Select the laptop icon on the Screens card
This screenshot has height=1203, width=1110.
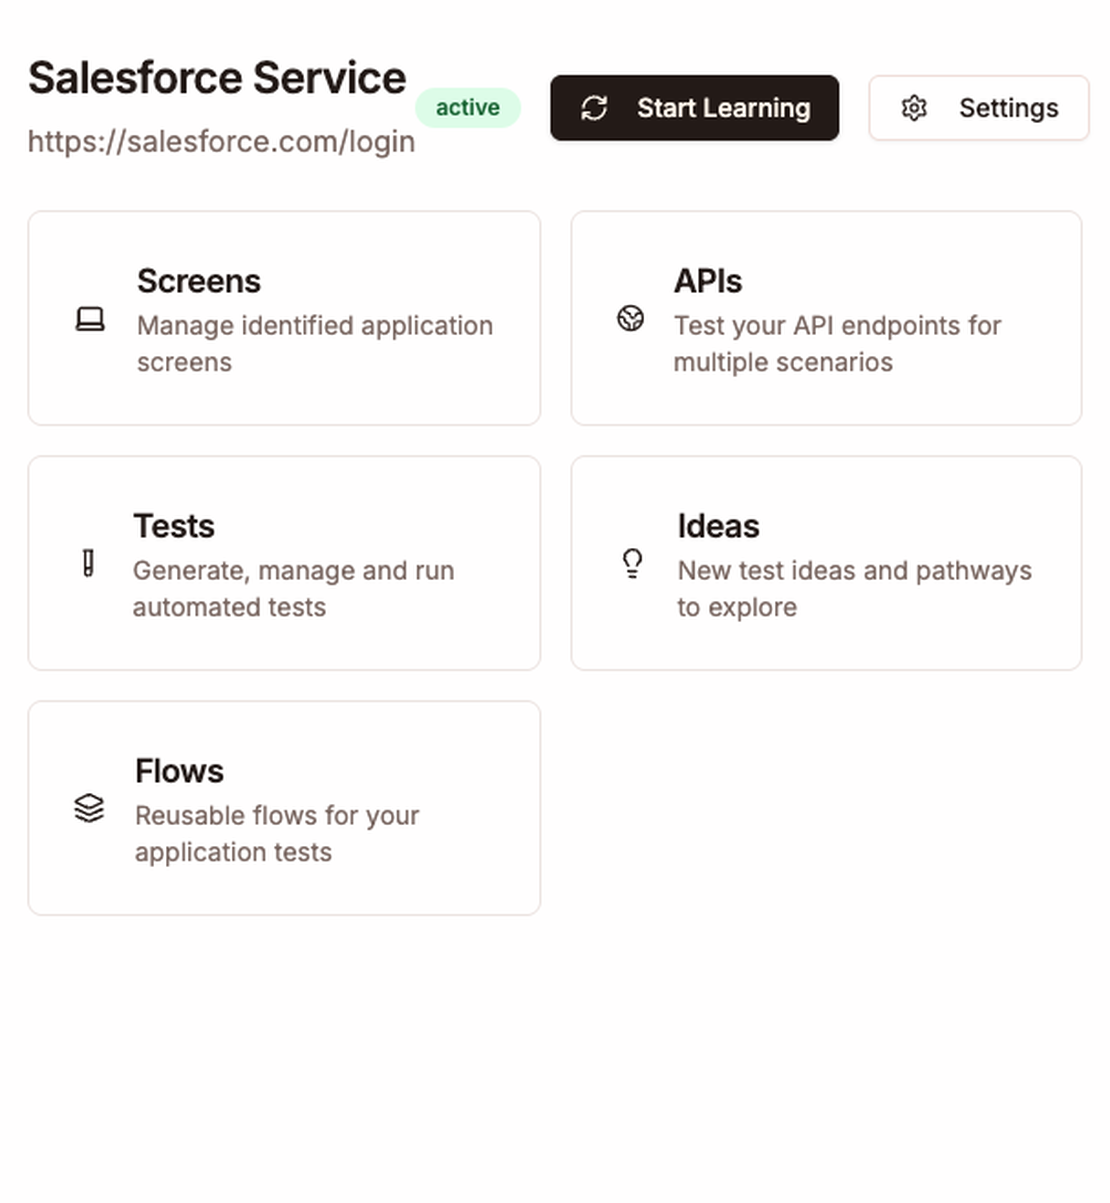tap(90, 319)
